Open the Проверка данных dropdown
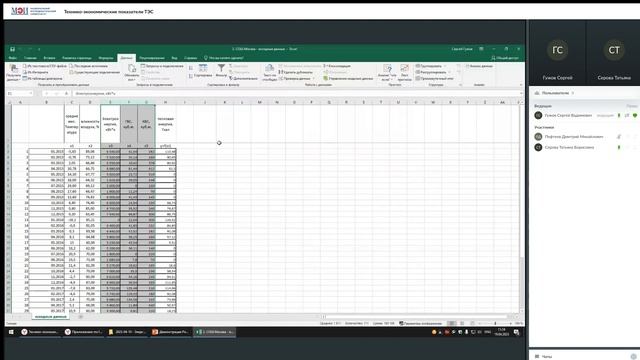Image resolution: width=640 pixels, height=360 pixels. tap(297, 78)
